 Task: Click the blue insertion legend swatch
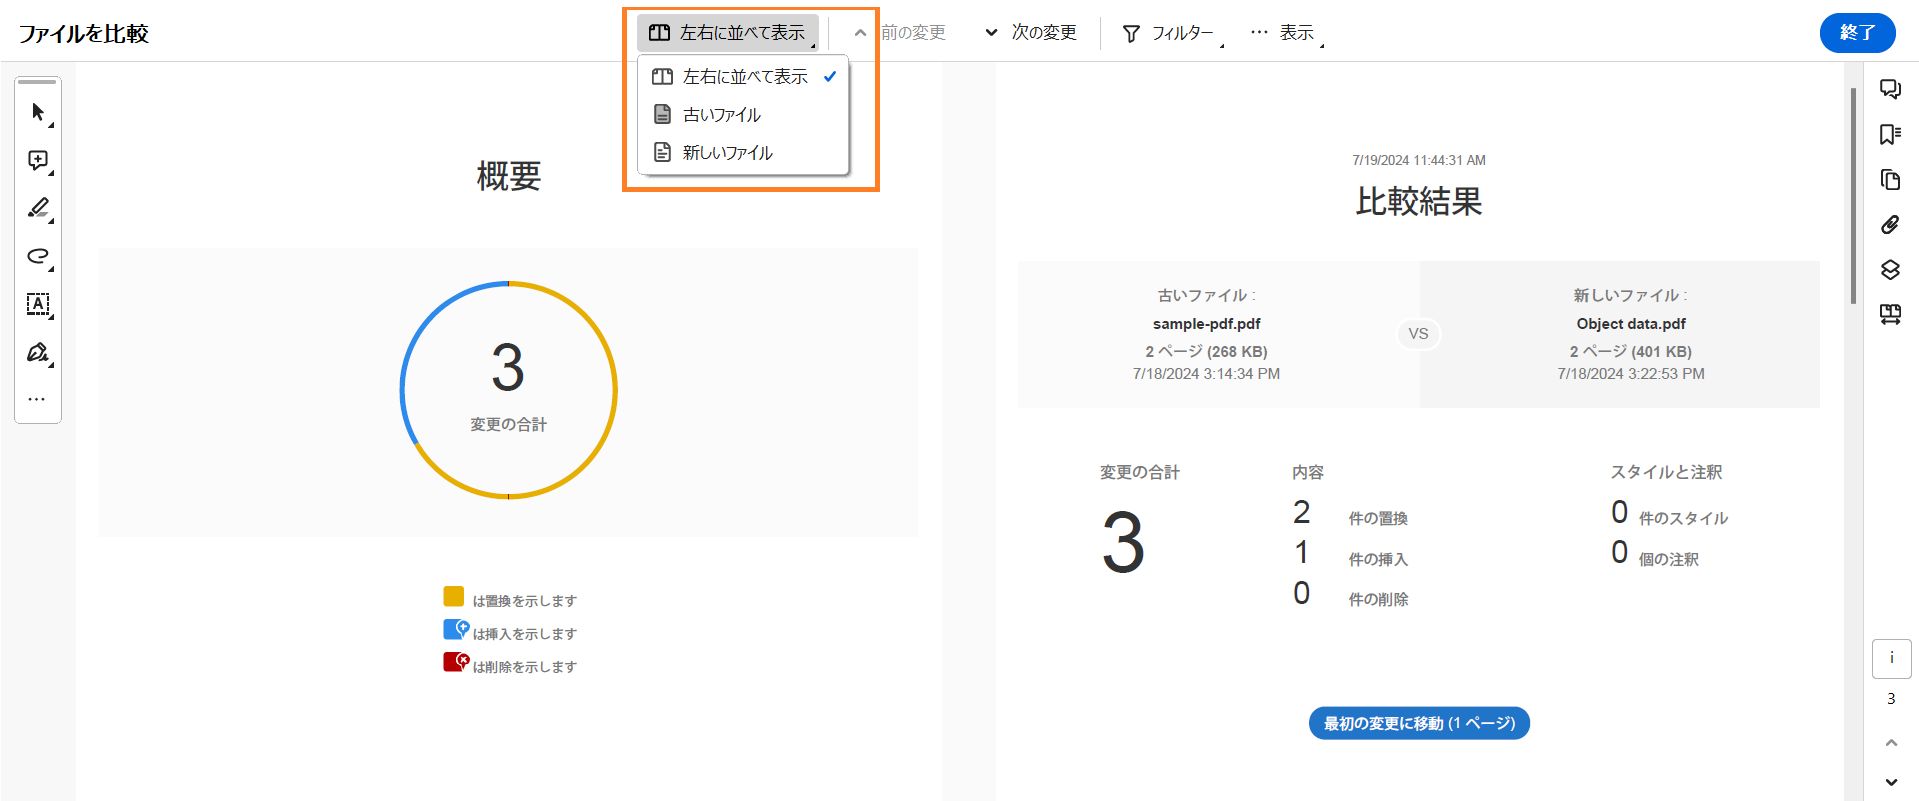[x=455, y=629]
